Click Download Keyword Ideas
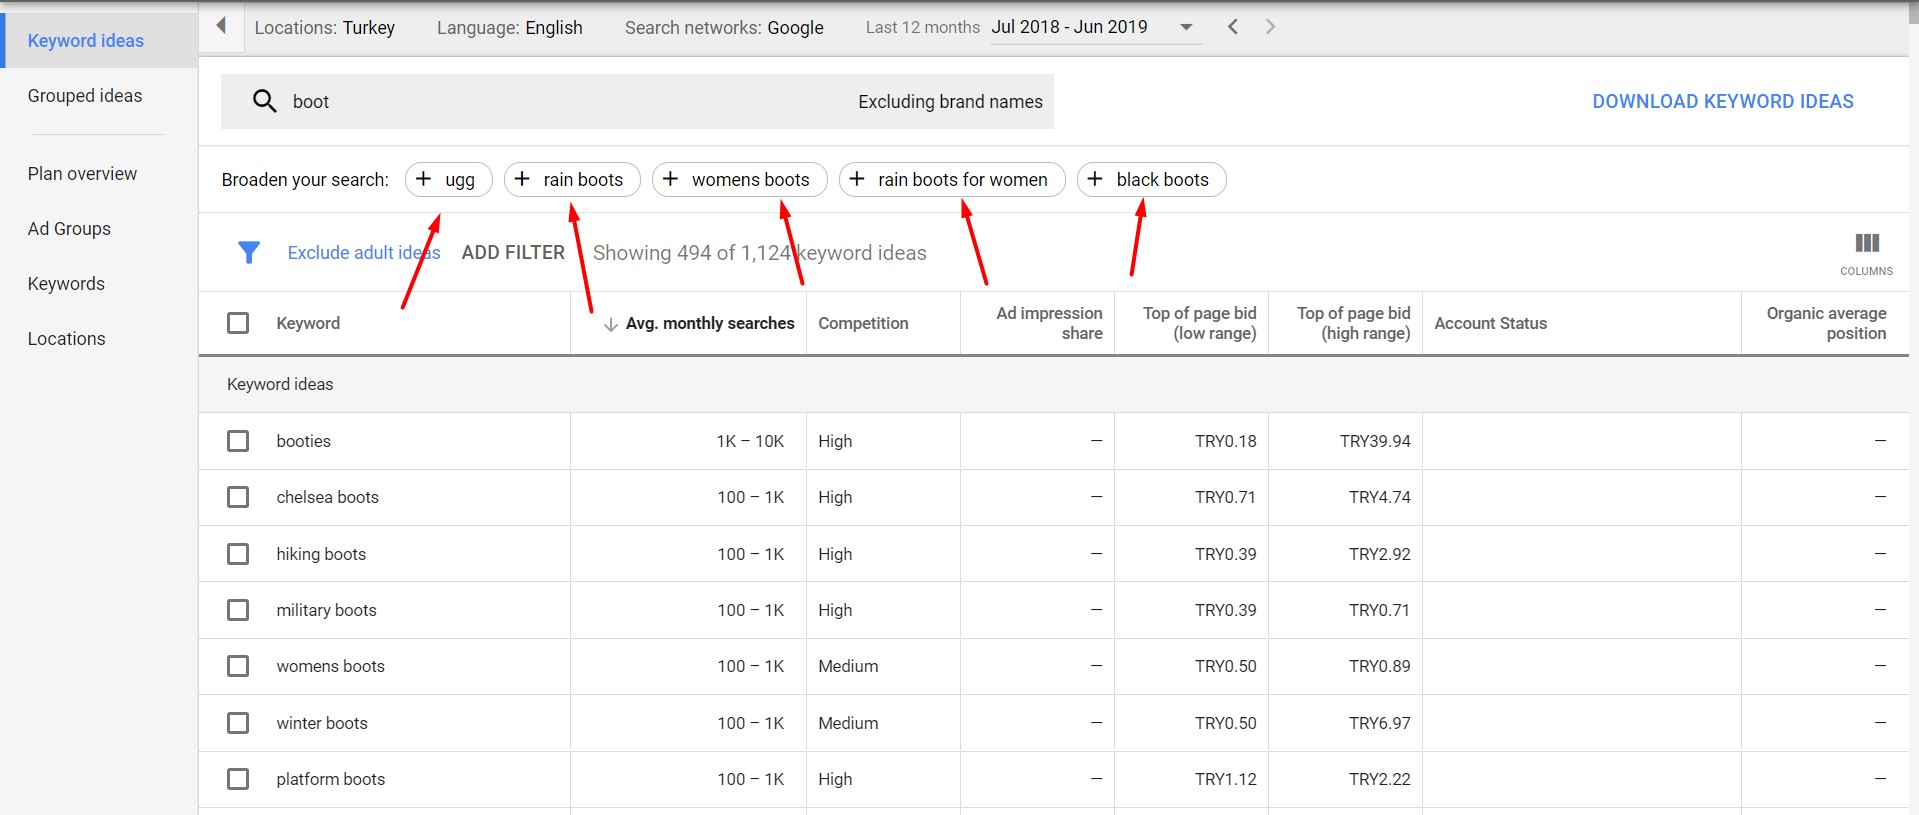 (x=1723, y=102)
